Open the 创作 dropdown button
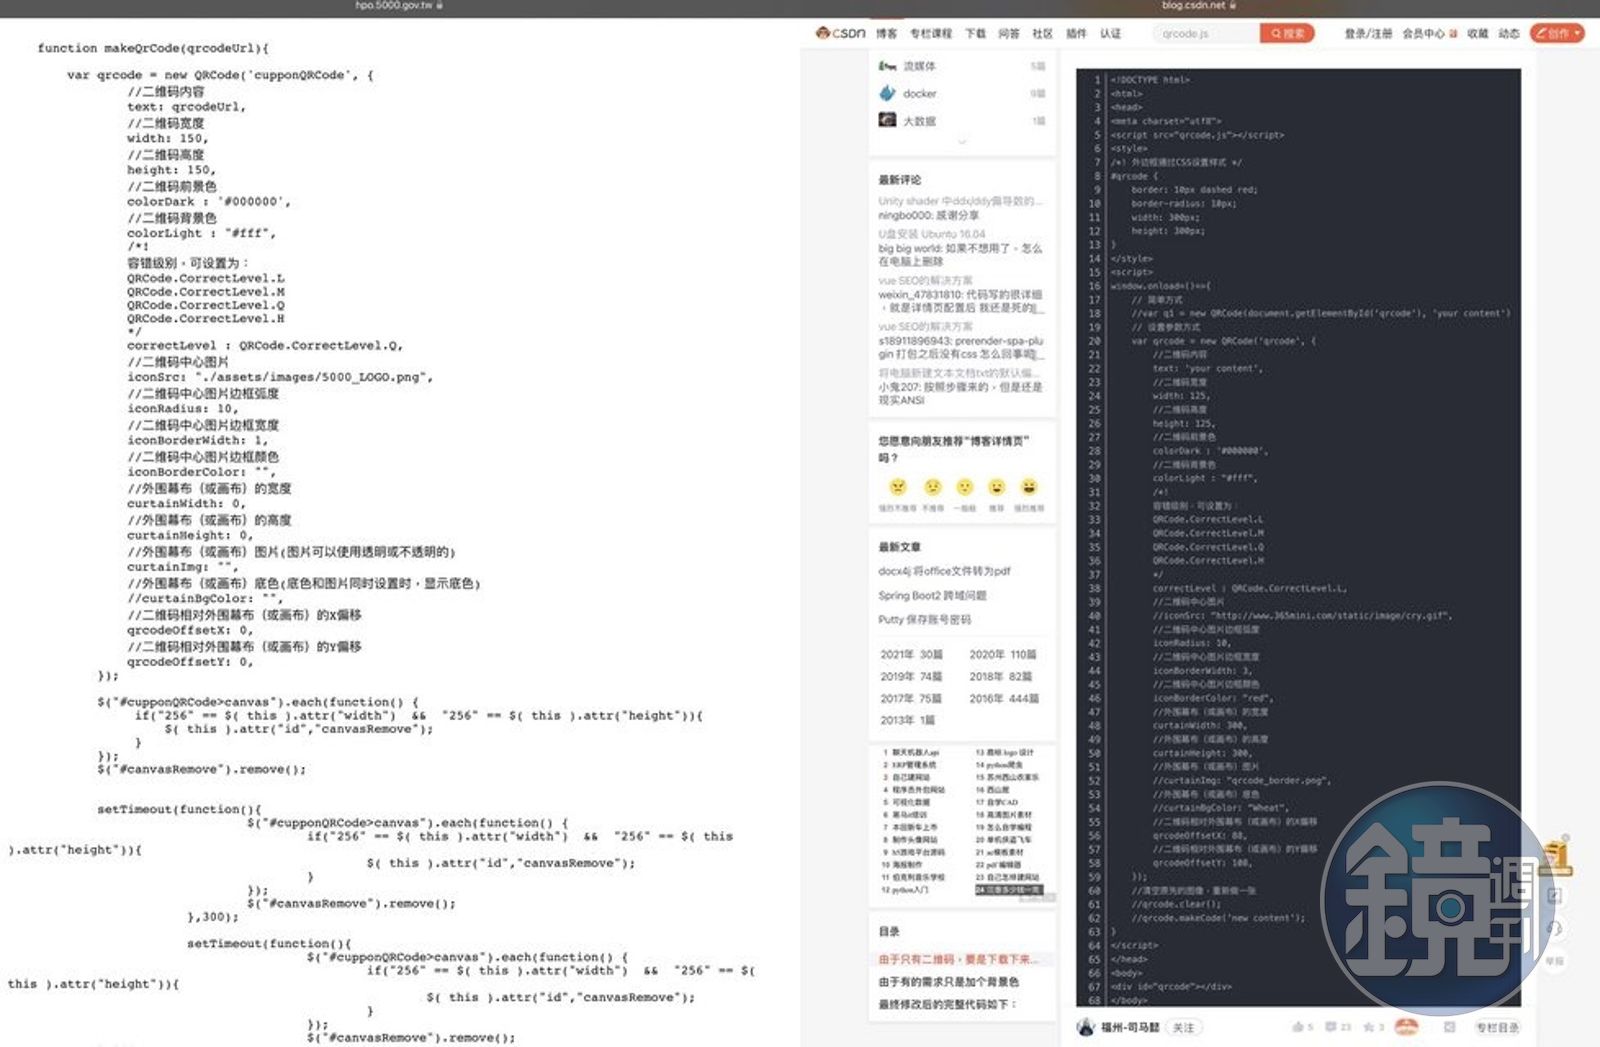1600x1047 pixels. (x=1557, y=33)
